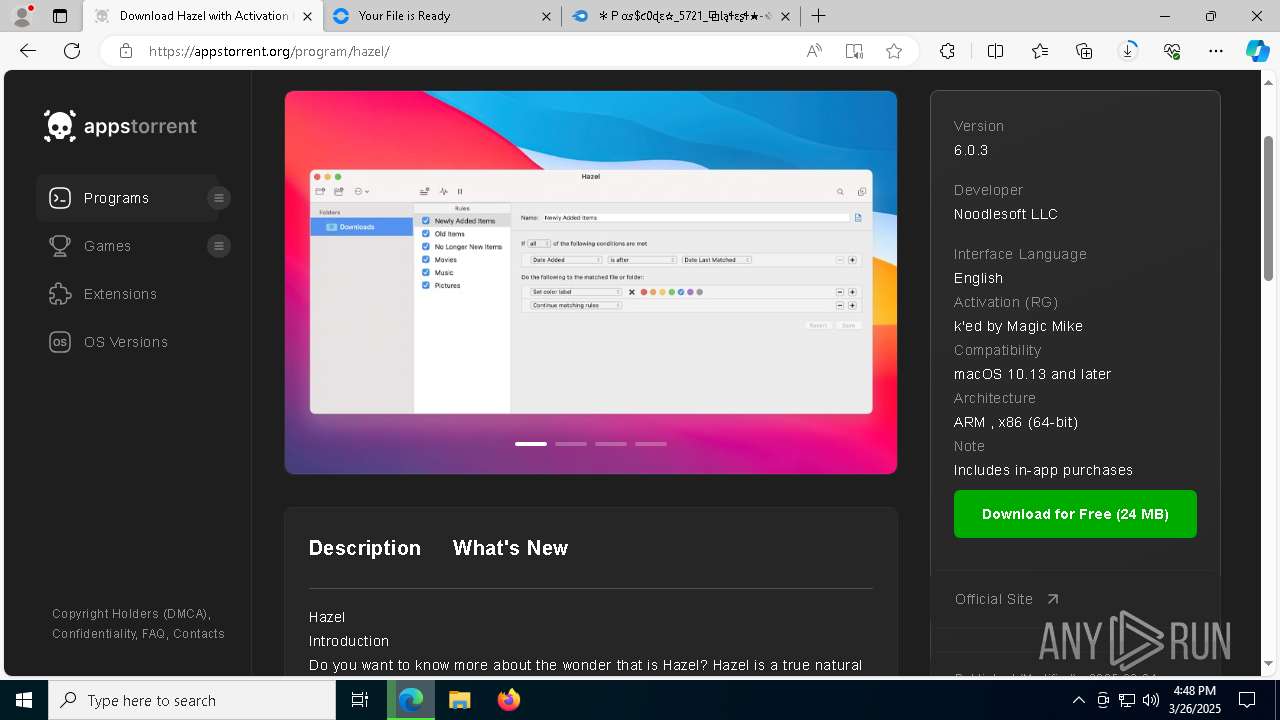
Task: Open Downloads toolbar icon
Action: point(1128,51)
